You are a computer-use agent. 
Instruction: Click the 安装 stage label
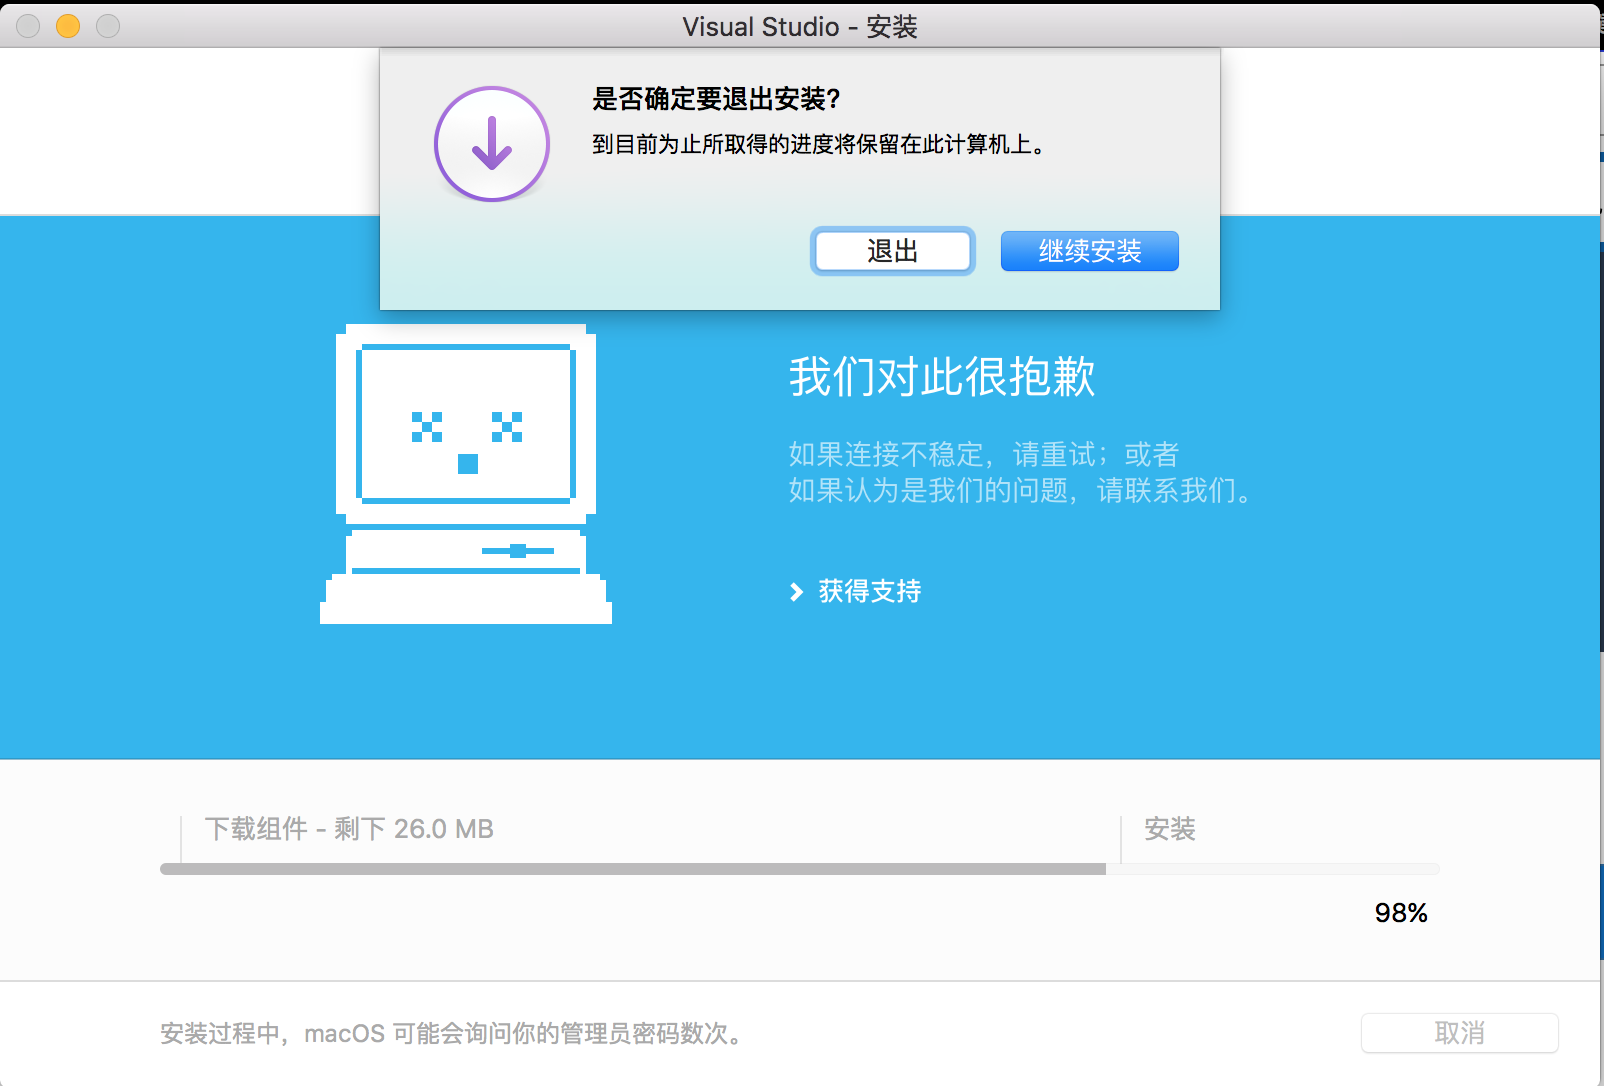tap(1170, 829)
